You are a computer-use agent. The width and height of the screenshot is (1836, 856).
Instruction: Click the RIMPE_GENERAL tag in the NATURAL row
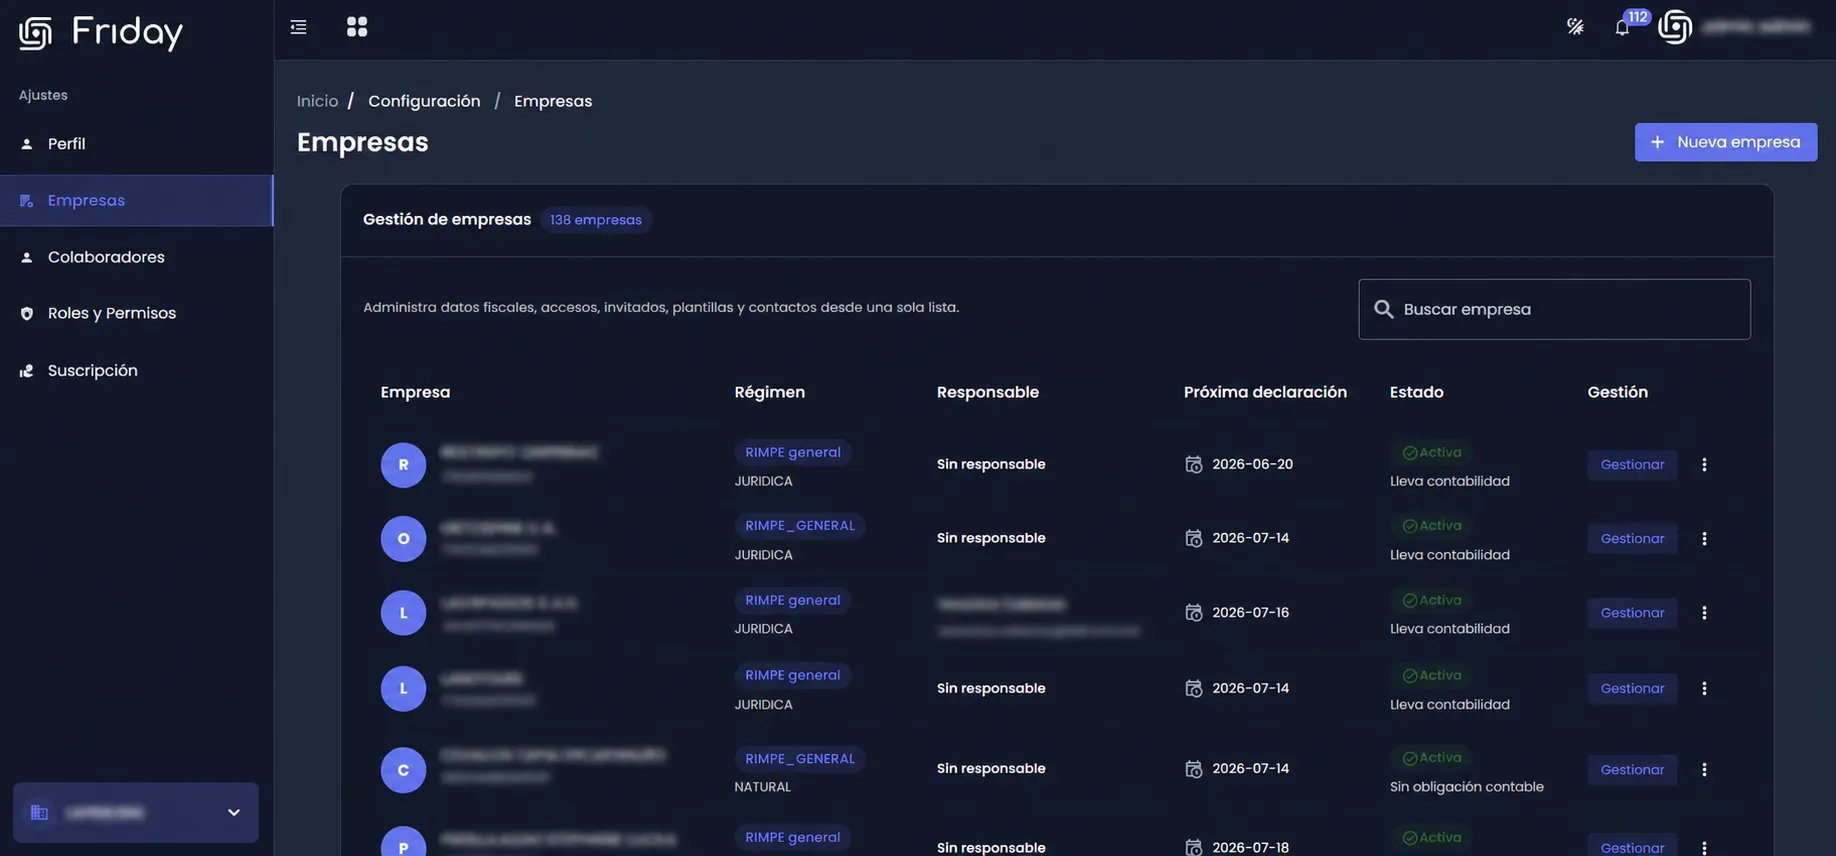[x=800, y=759]
